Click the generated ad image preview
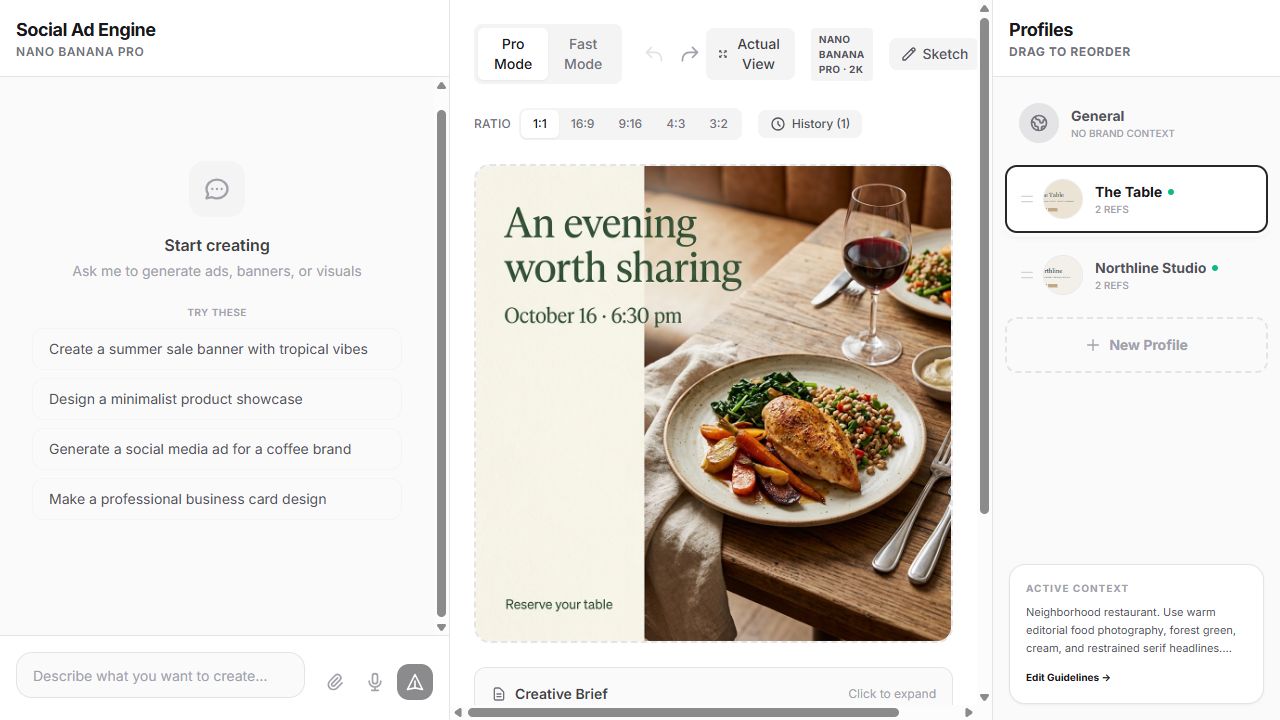 (x=713, y=403)
